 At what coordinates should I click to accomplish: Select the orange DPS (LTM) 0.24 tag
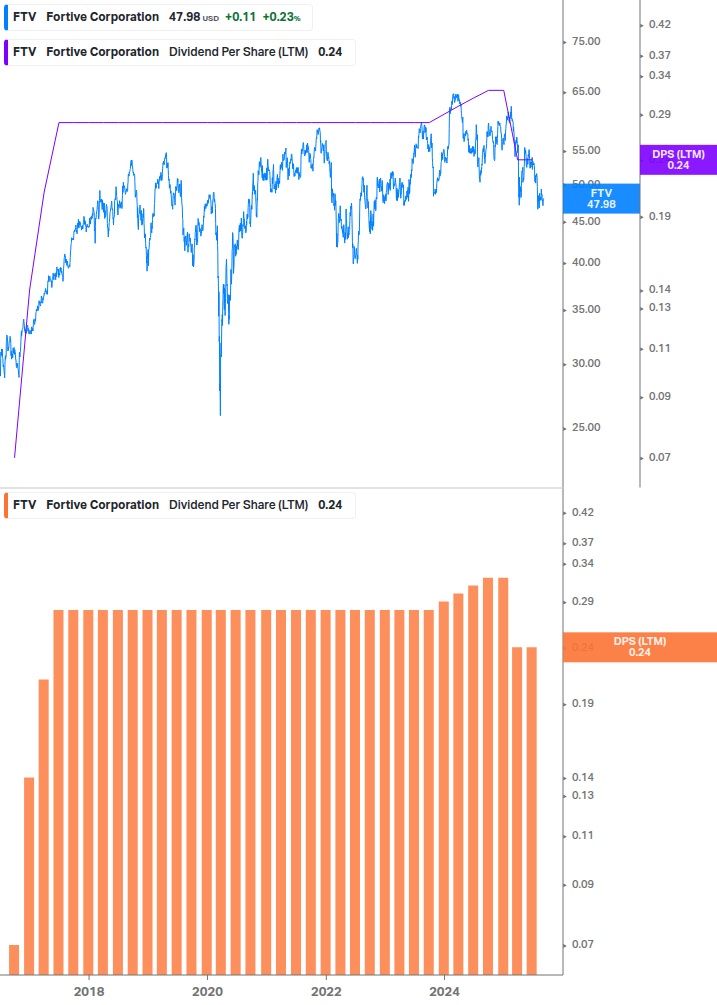(640, 647)
